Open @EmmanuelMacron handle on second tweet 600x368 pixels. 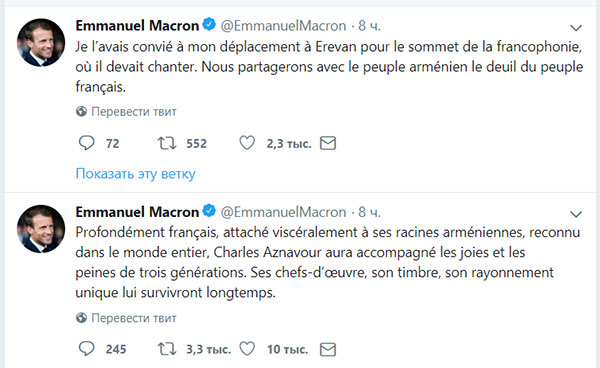point(283,212)
